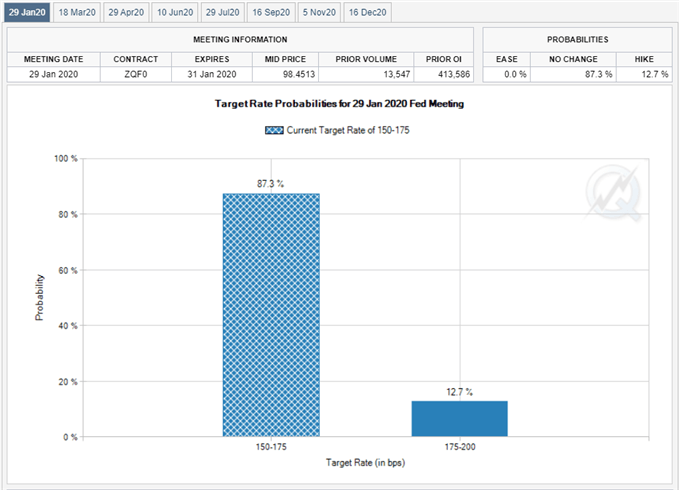Click the CONTRACT column header
The width and height of the screenshot is (679, 490).
[x=136, y=59]
